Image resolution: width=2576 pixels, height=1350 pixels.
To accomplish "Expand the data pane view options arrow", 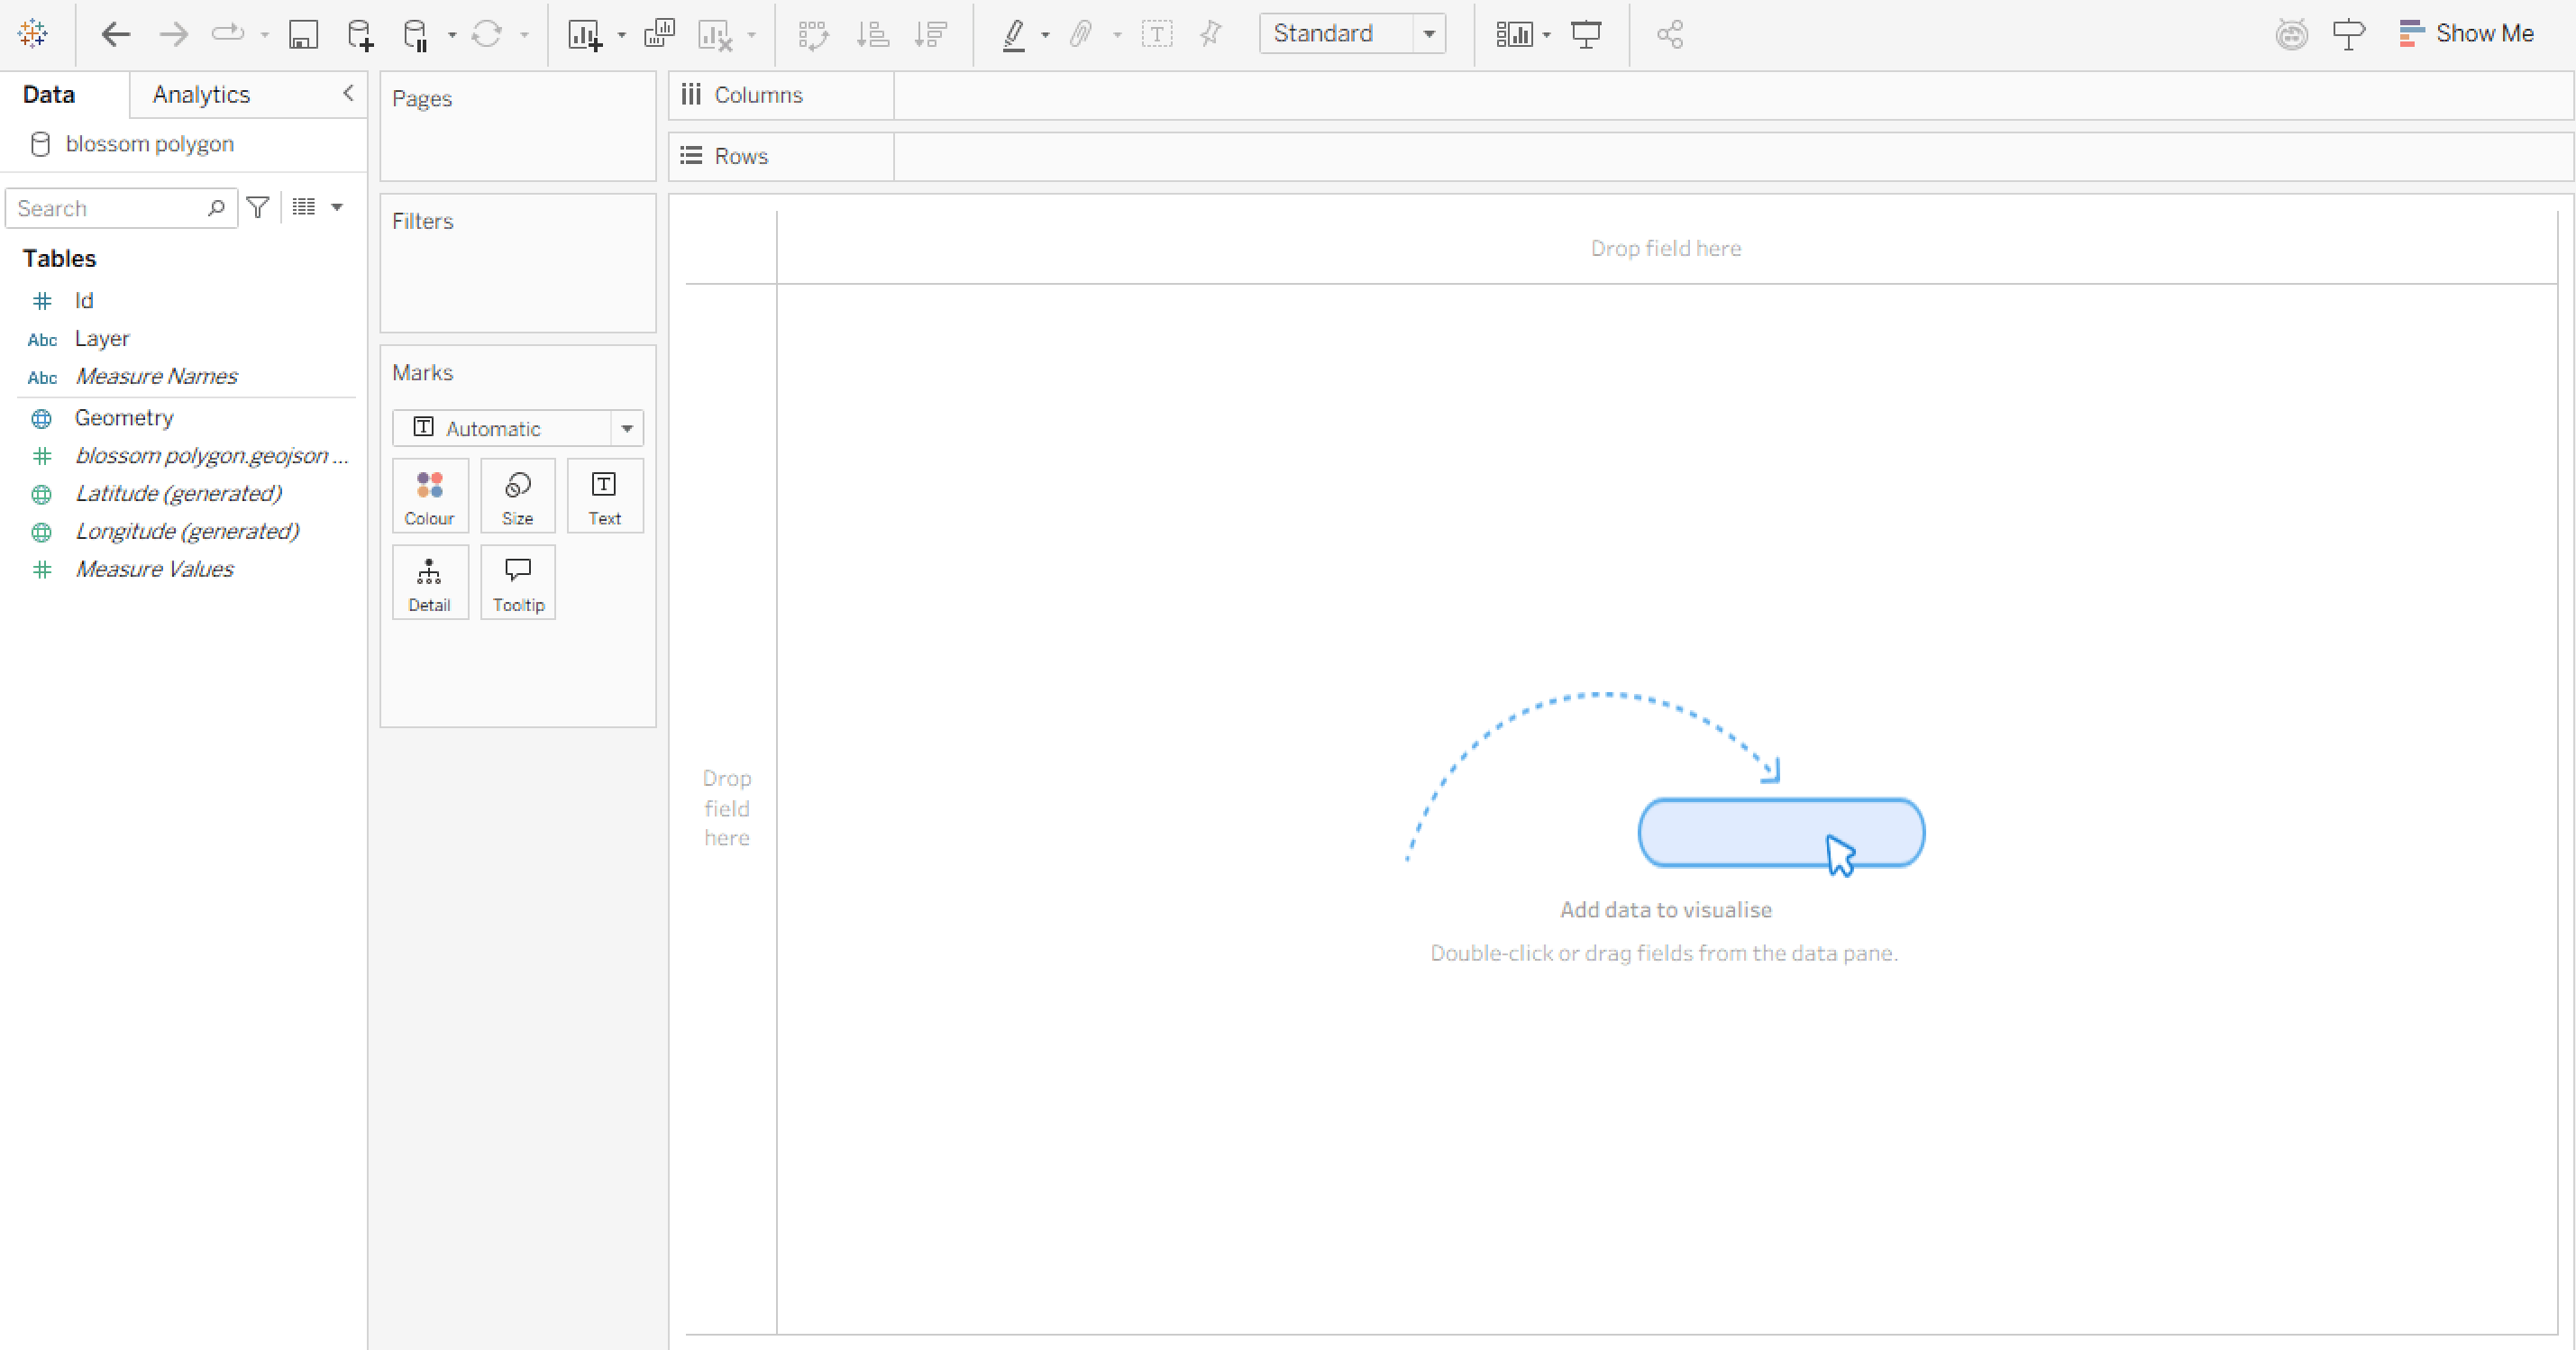I will (x=337, y=207).
